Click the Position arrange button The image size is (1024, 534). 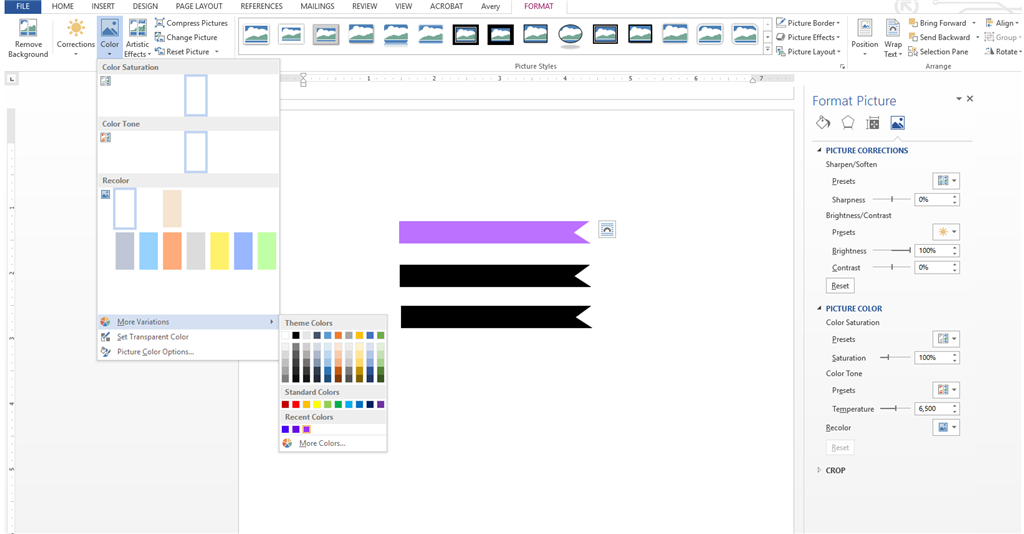[x=865, y=39]
